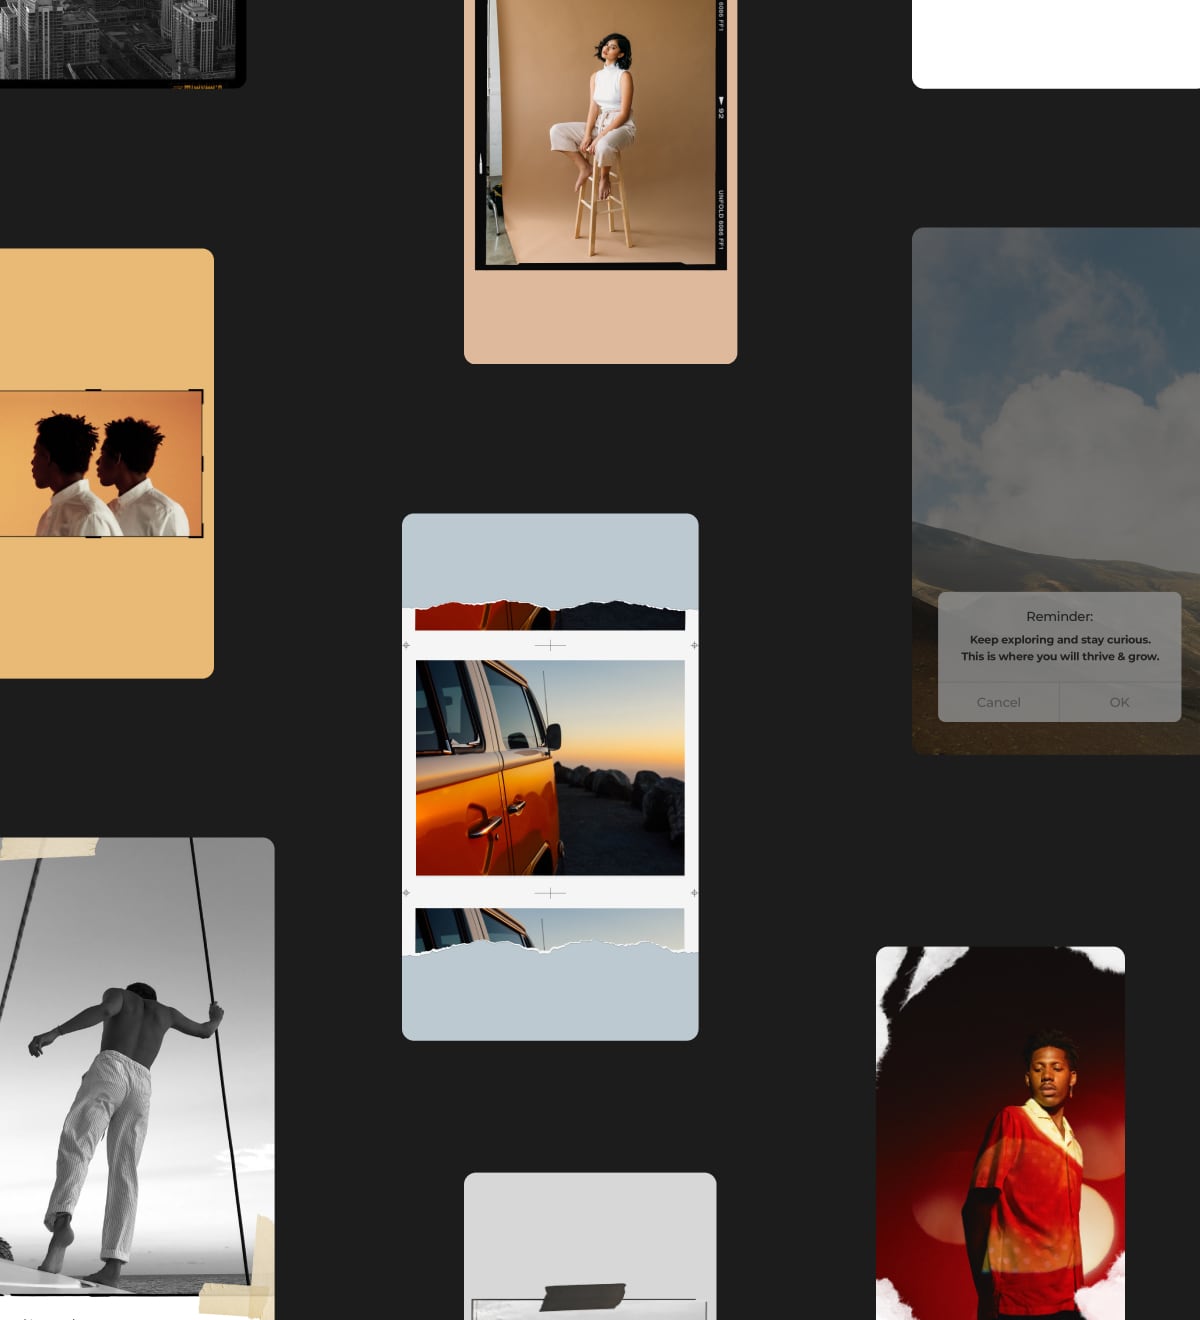
Task: Click the top crosshair alignment marker on van template
Action: pyautogui.click(x=550, y=645)
